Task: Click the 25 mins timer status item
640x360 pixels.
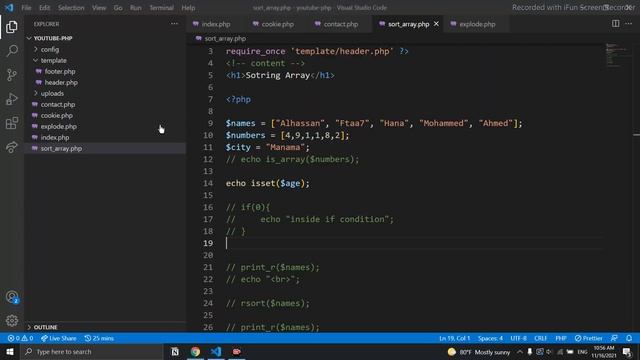Action: pyautogui.click(x=99, y=338)
